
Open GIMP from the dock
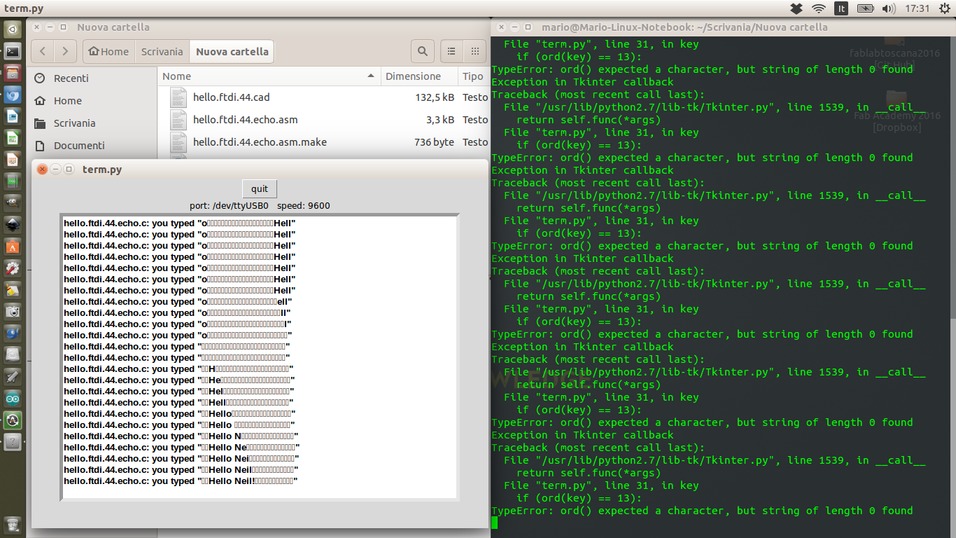13,203
